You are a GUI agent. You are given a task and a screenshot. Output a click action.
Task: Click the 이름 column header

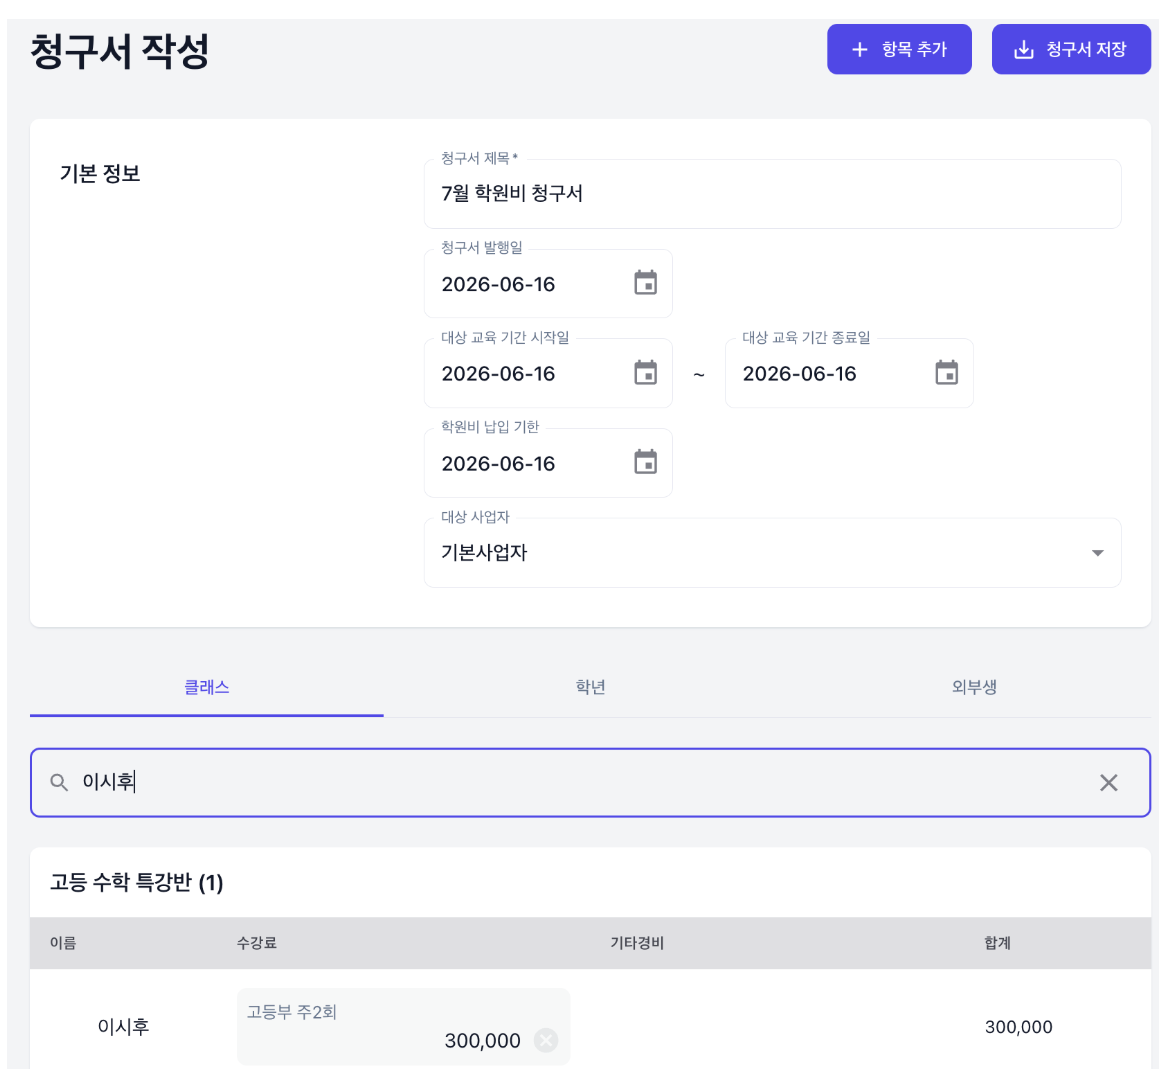[63, 943]
